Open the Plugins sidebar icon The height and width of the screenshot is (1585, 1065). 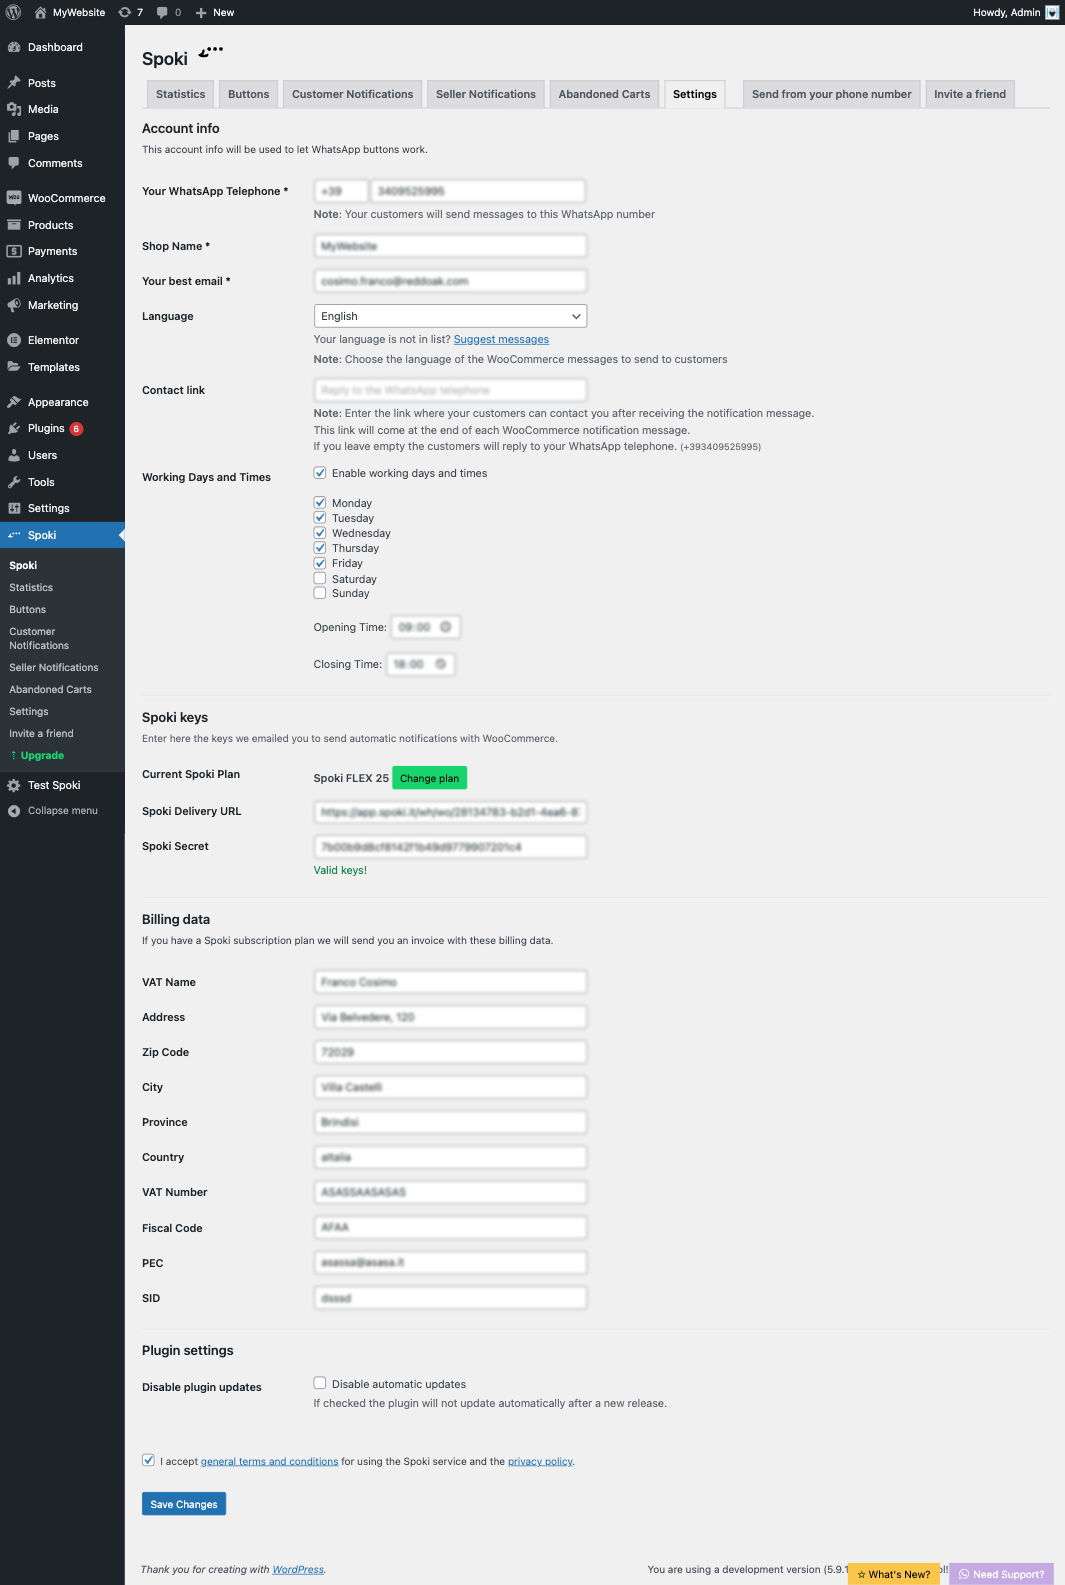coord(14,428)
